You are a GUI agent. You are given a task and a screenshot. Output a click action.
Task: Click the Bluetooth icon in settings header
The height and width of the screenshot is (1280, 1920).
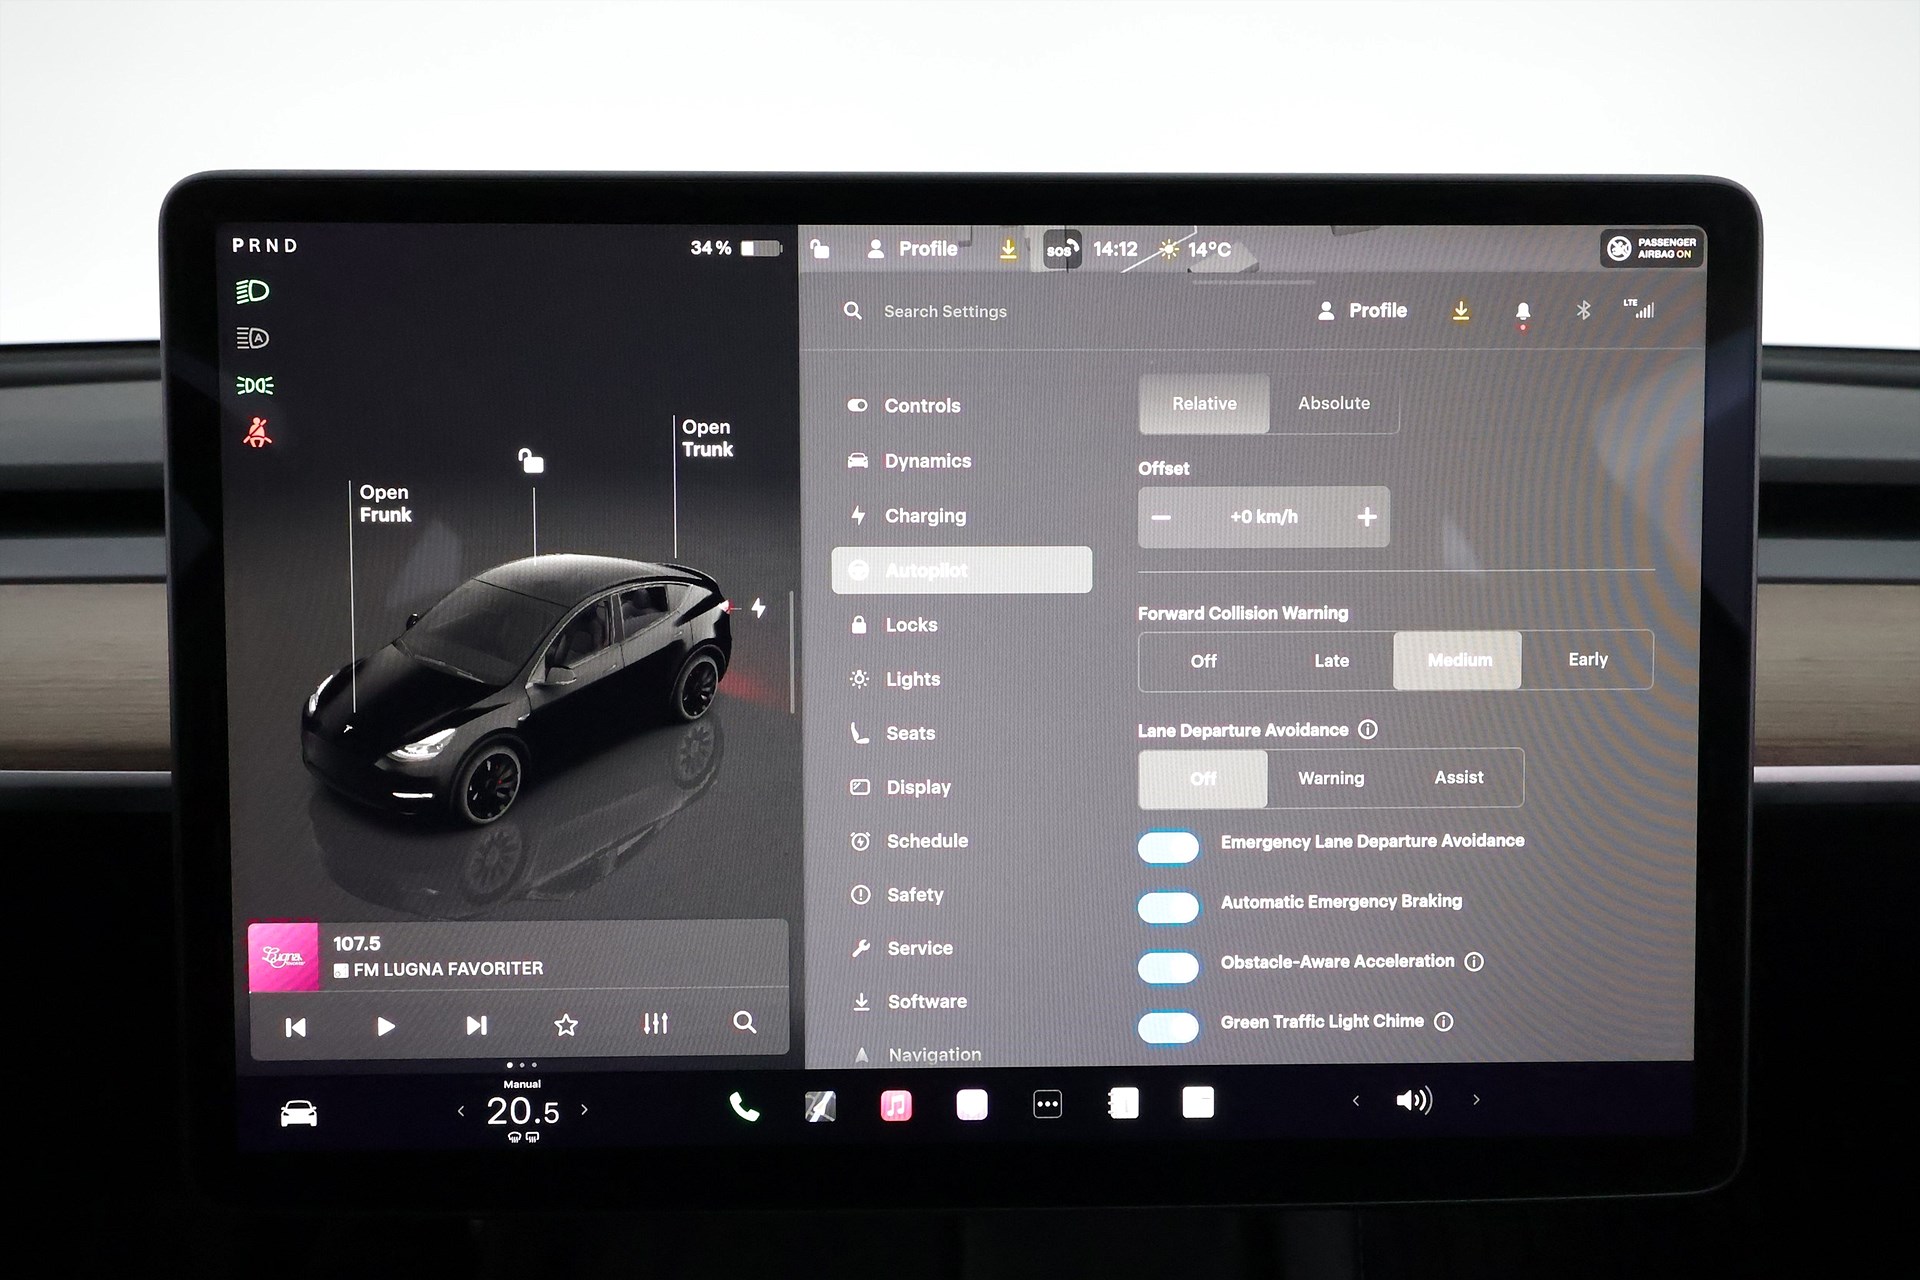tap(1583, 311)
